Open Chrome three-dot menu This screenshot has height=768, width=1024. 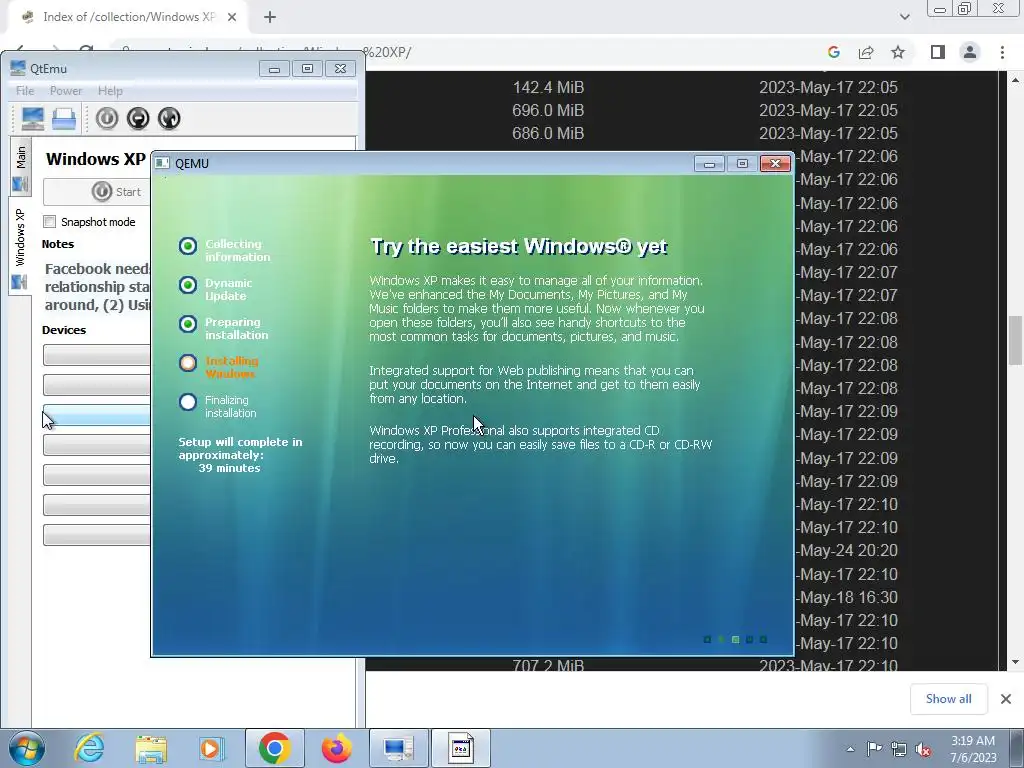[1002, 52]
